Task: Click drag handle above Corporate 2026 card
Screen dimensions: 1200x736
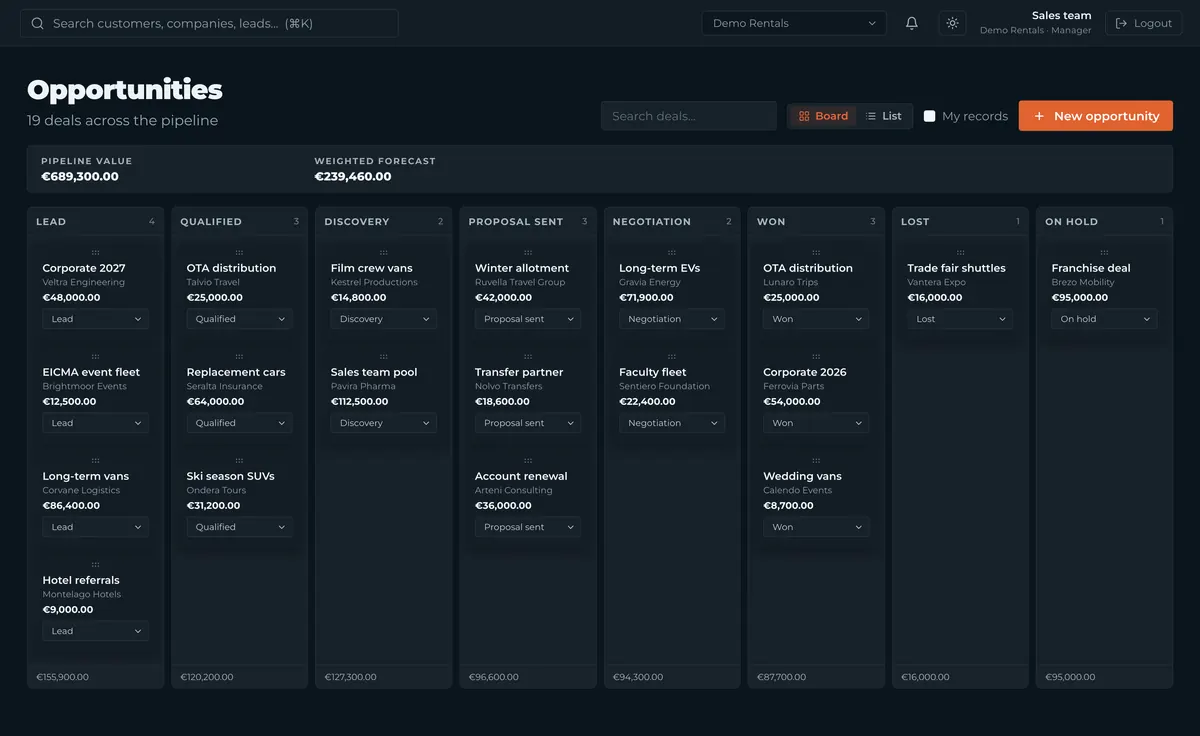Action: [x=816, y=356]
